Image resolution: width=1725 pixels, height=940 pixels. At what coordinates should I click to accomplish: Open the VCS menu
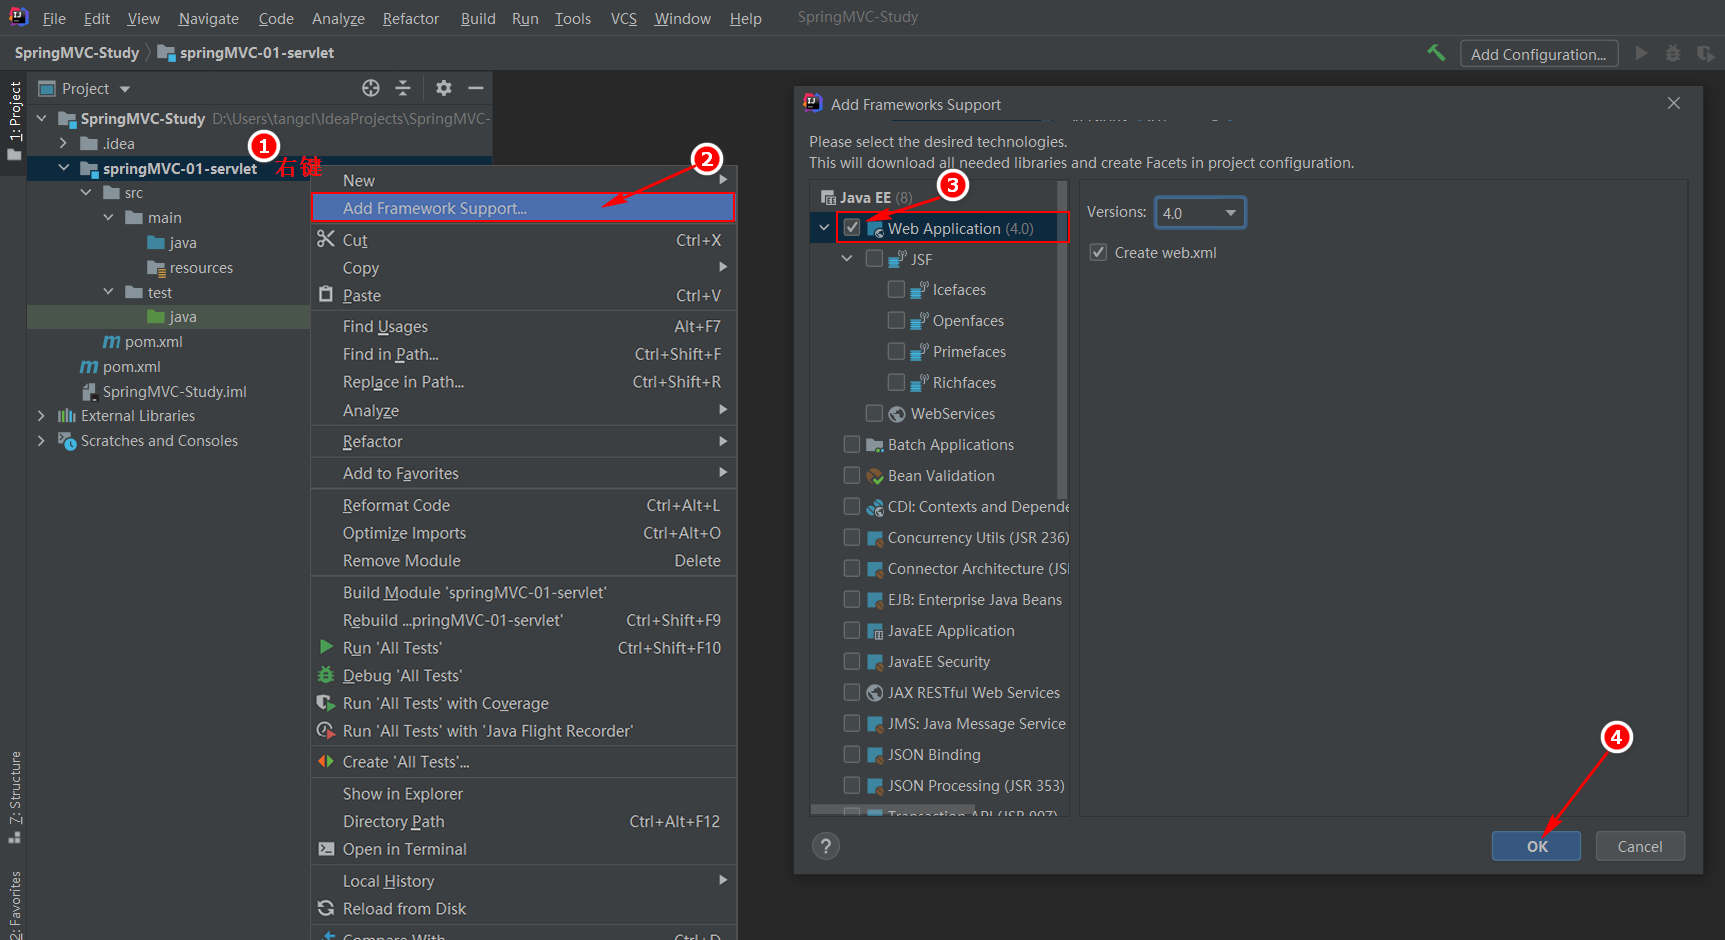coord(623,18)
